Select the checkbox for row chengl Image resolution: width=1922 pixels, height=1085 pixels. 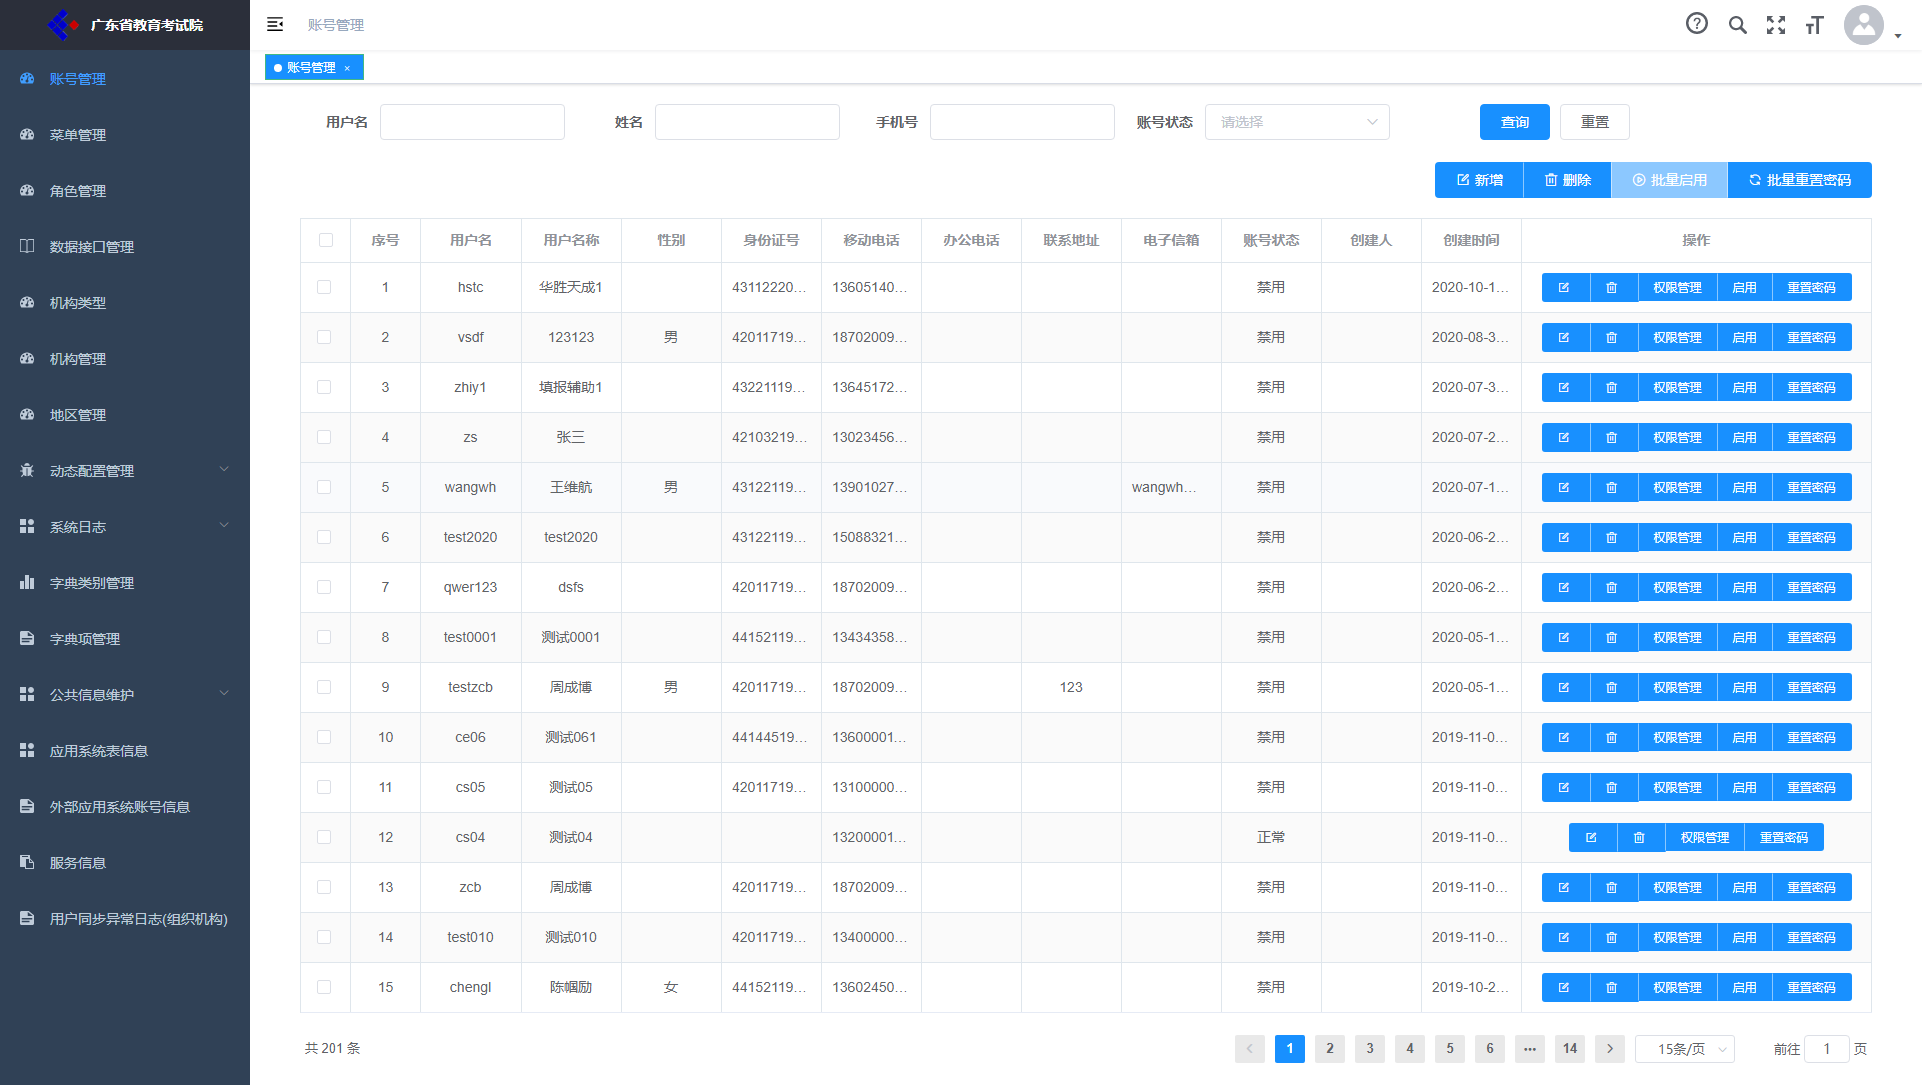[x=324, y=987]
